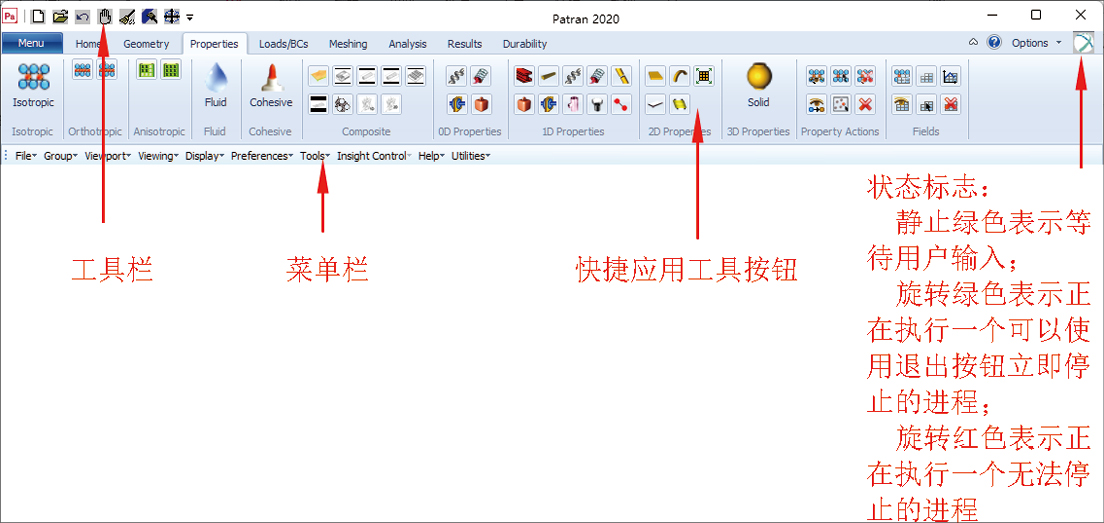Open the Utilities menu
1104x523 pixels.
click(470, 156)
